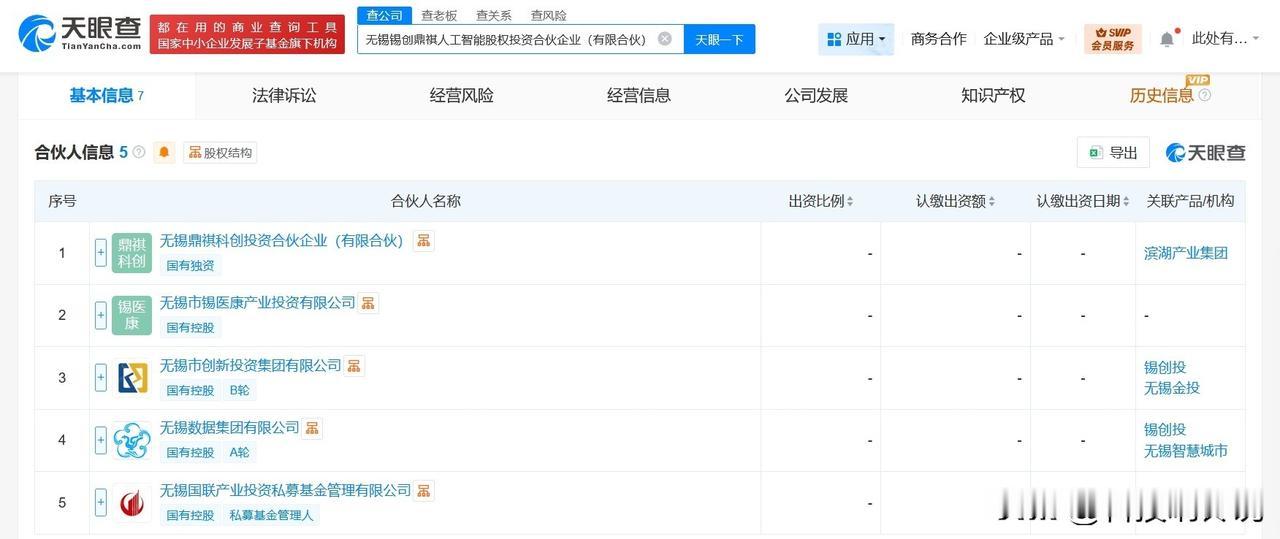Click the 无锡市创新投资集团 company logo
The image size is (1280, 539).
(x=132, y=378)
